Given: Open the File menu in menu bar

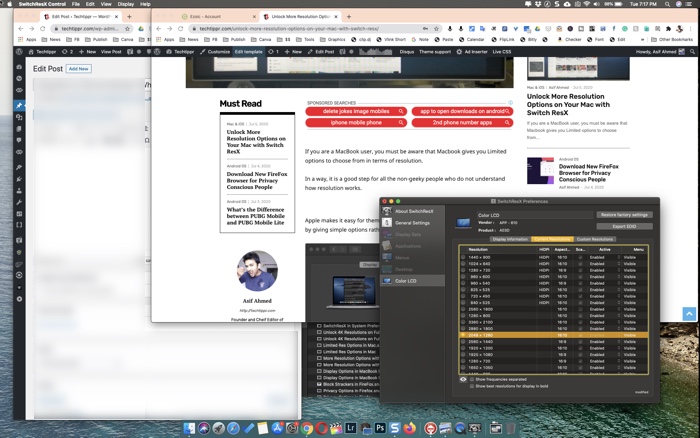Looking at the screenshot, I should pos(76,4).
